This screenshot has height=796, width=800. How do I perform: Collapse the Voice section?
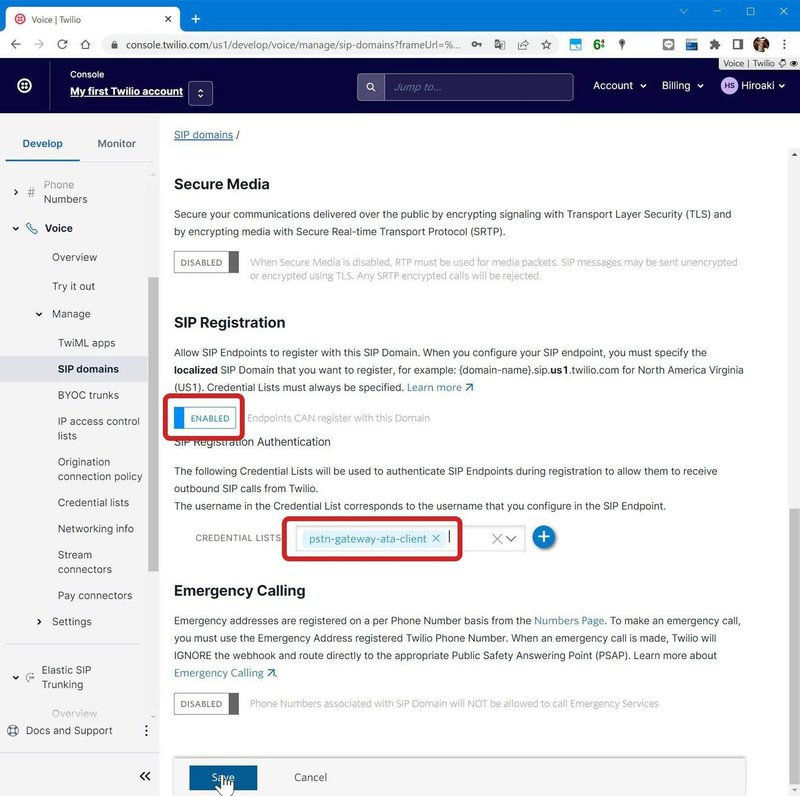tap(16, 229)
